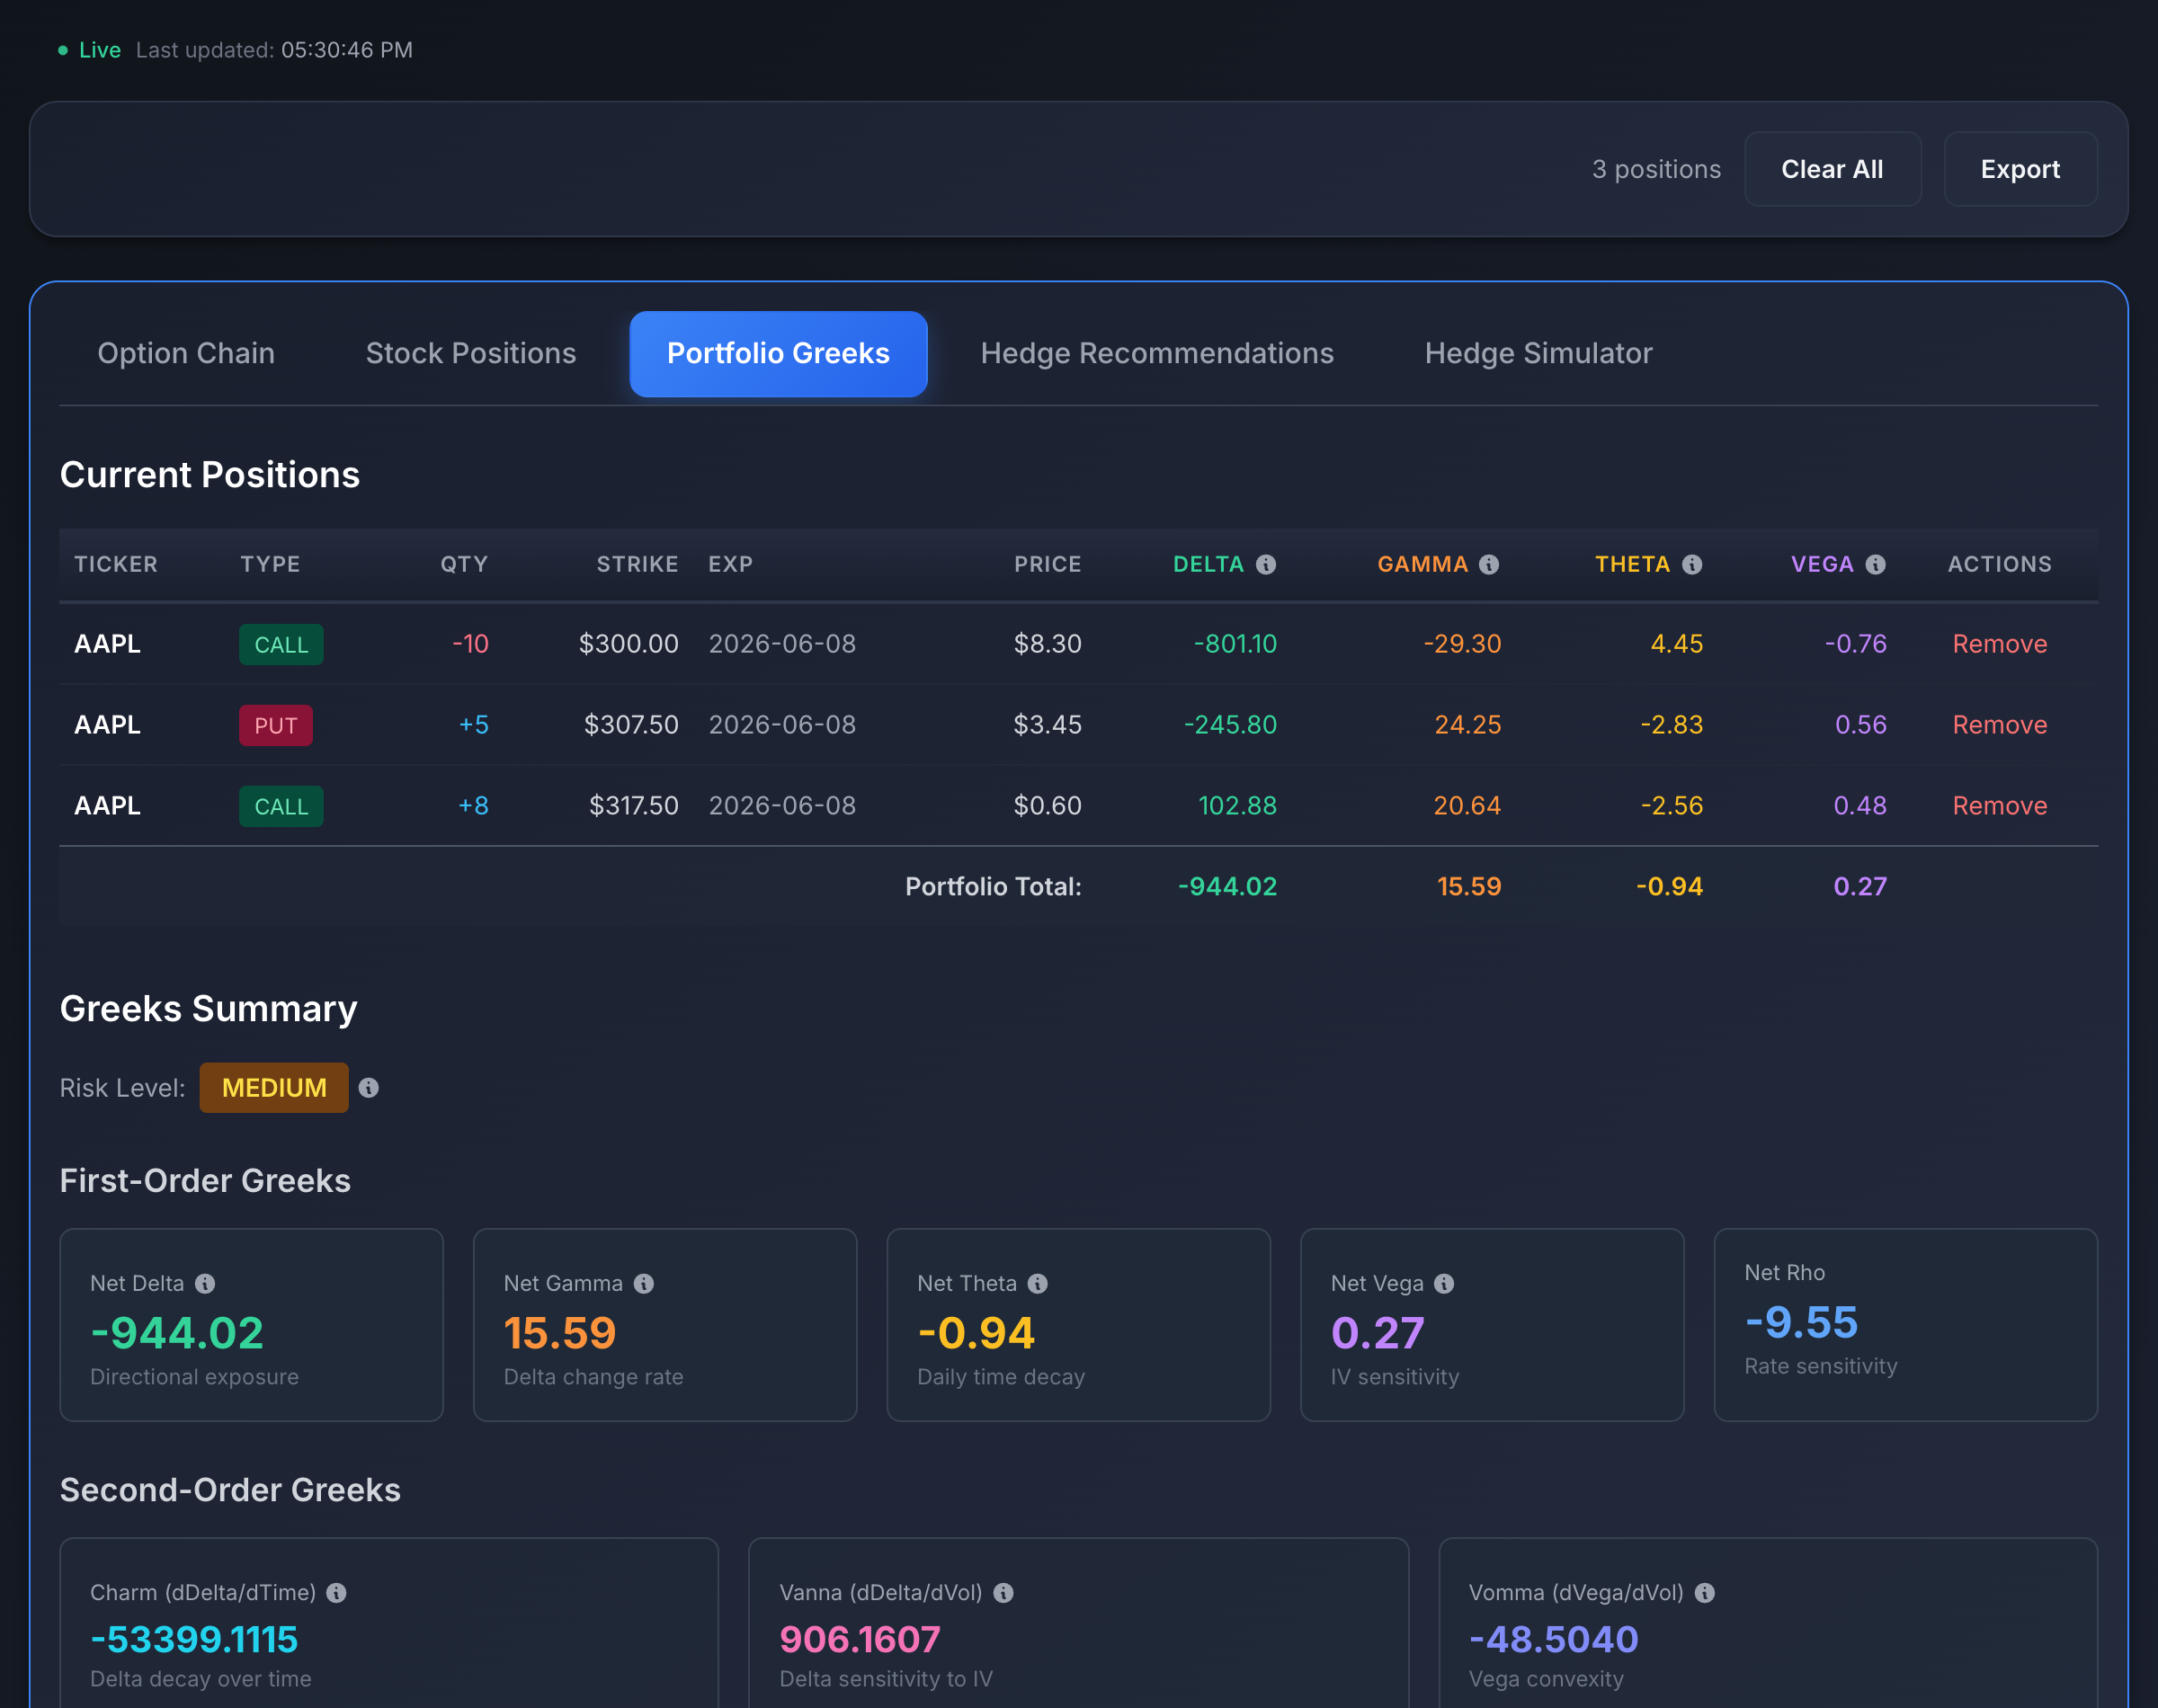Click the Charm value -53399.1115
Screen dimensions: 2158x1708
point(194,1640)
